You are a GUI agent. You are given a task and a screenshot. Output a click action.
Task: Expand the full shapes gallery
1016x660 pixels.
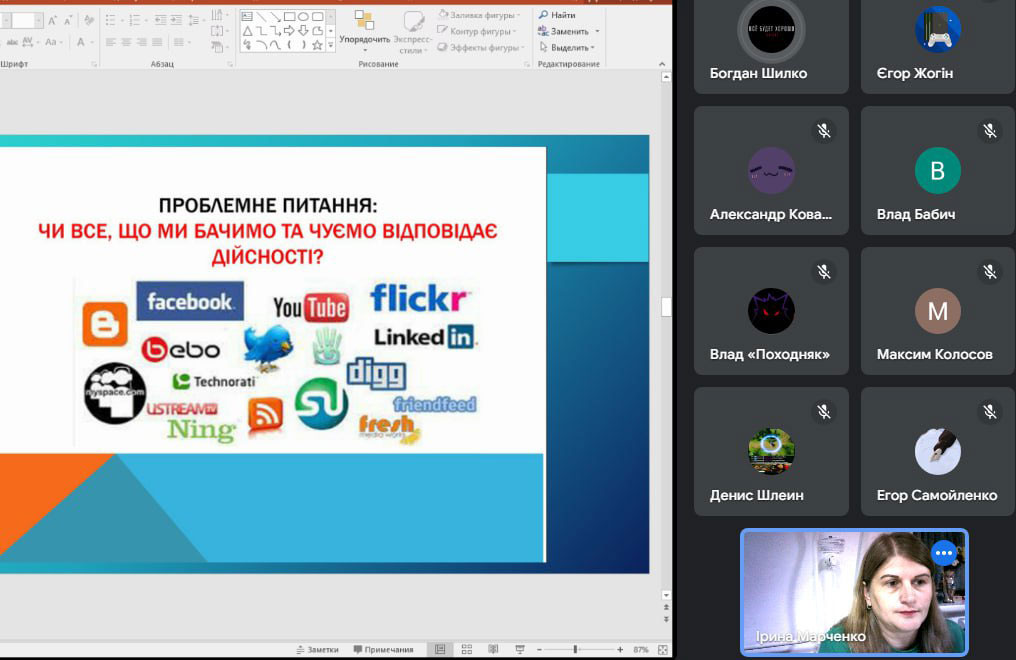pyautogui.click(x=330, y=45)
